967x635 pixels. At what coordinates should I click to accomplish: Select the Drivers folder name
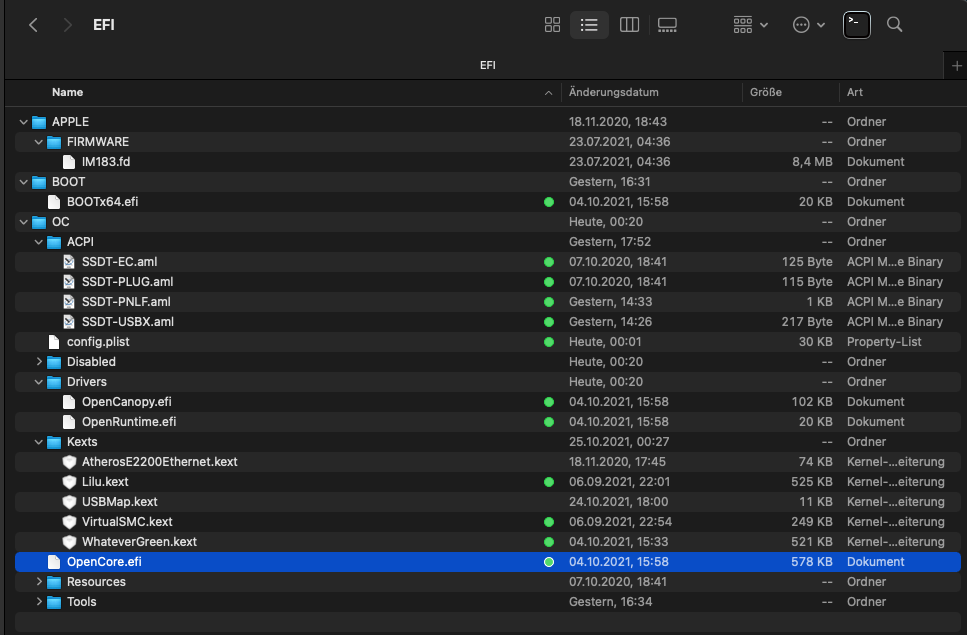pos(87,382)
